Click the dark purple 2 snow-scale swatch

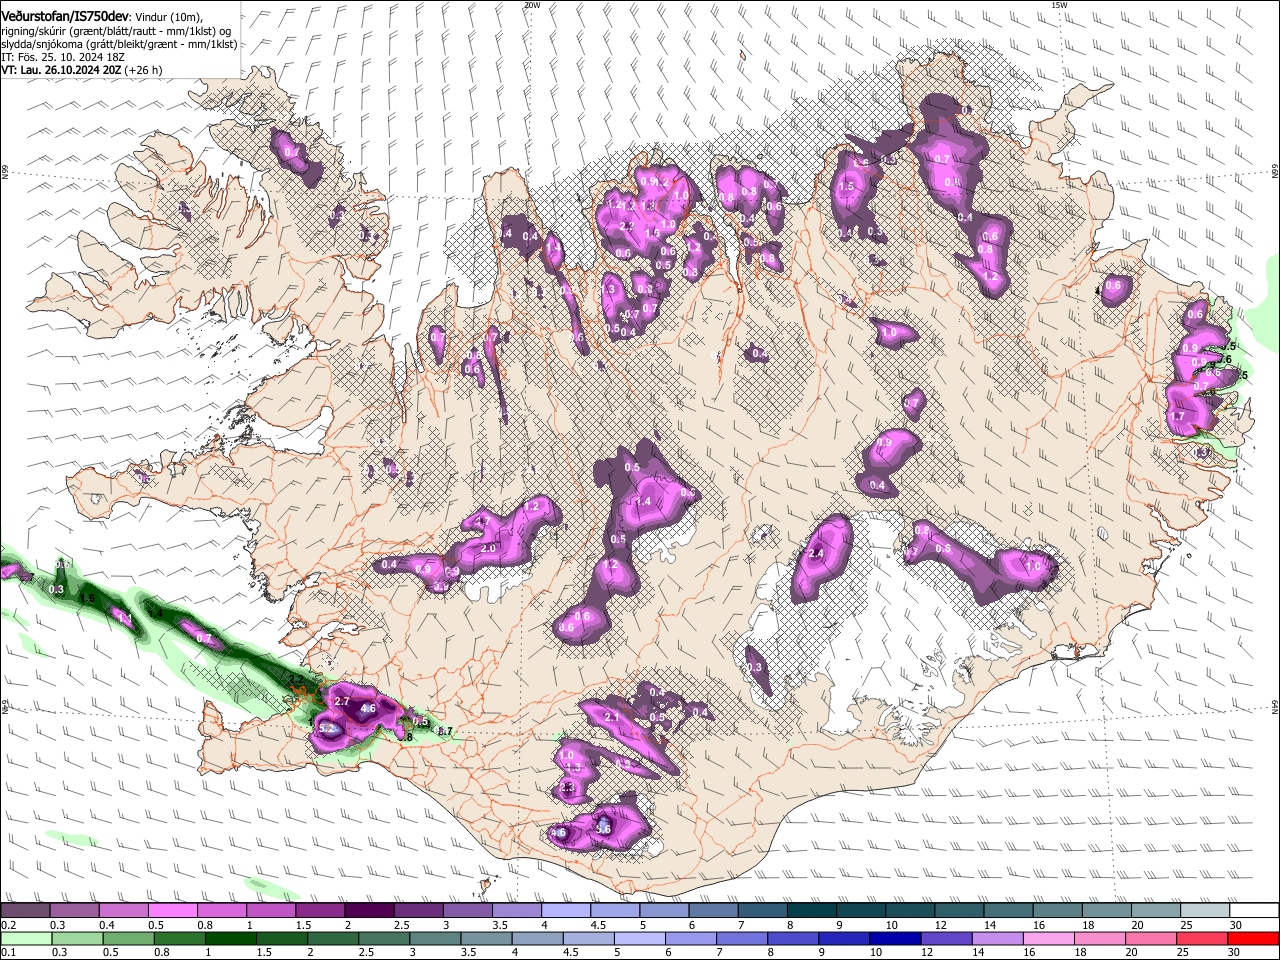[x=369, y=911]
